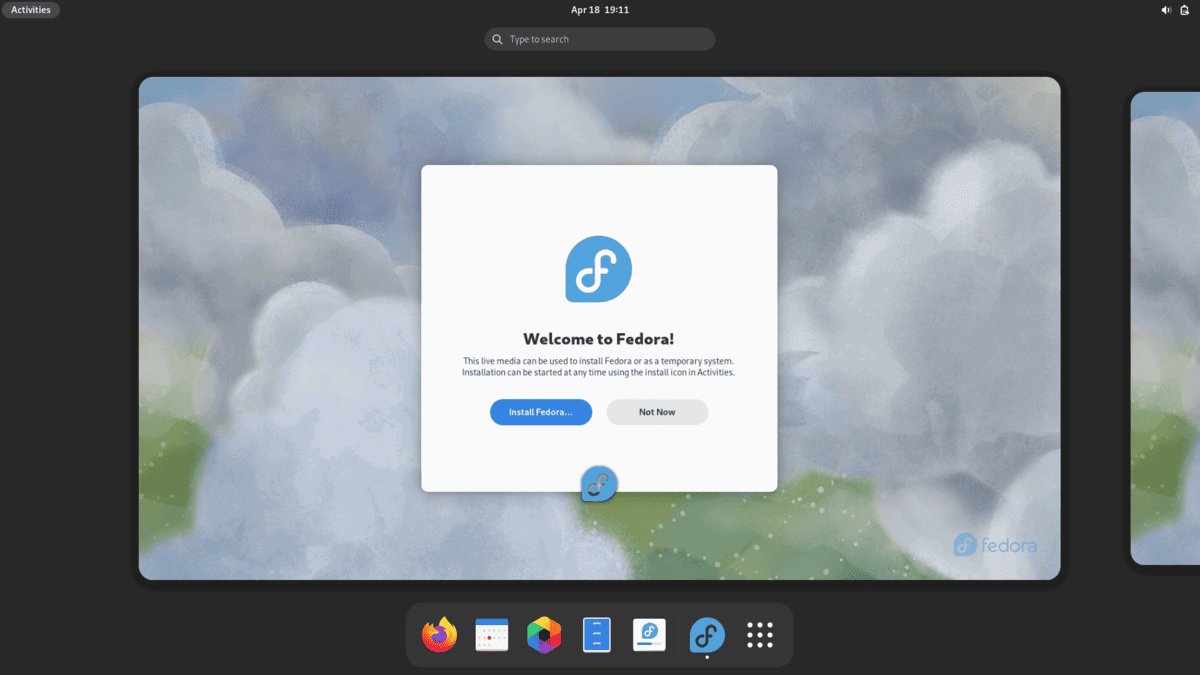Open the multicolored hexagon app in the dock
This screenshot has width=1200, height=675.
pyautogui.click(x=544, y=635)
